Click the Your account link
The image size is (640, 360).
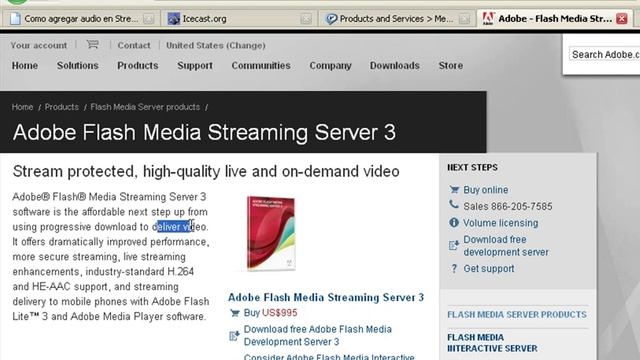tap(39, 45)
